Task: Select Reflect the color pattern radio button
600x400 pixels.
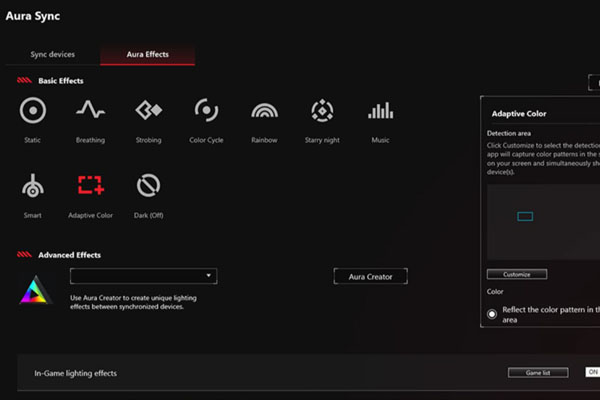Action: coord(492,314)
